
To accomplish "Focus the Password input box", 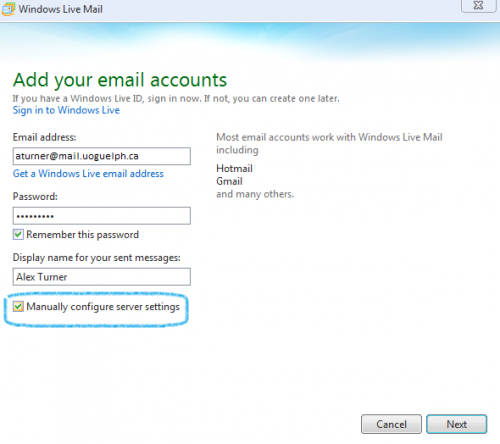I will (x=102, y=216).
